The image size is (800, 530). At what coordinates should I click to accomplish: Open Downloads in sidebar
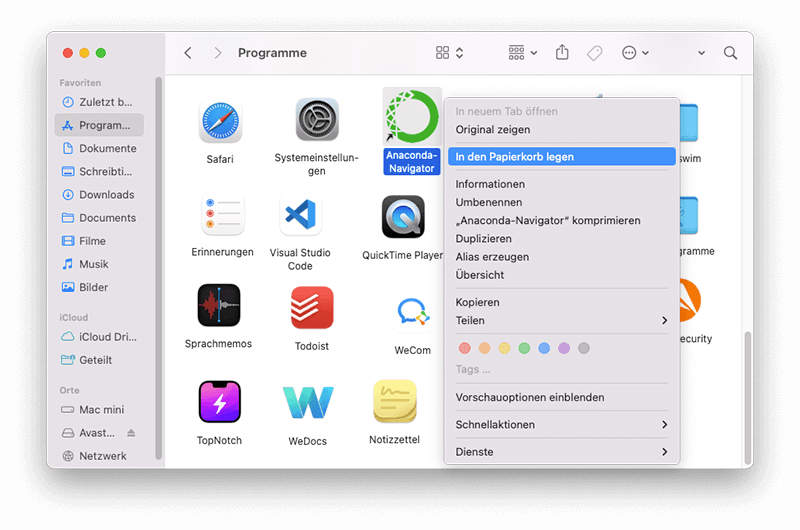click(x=99, y=194)
